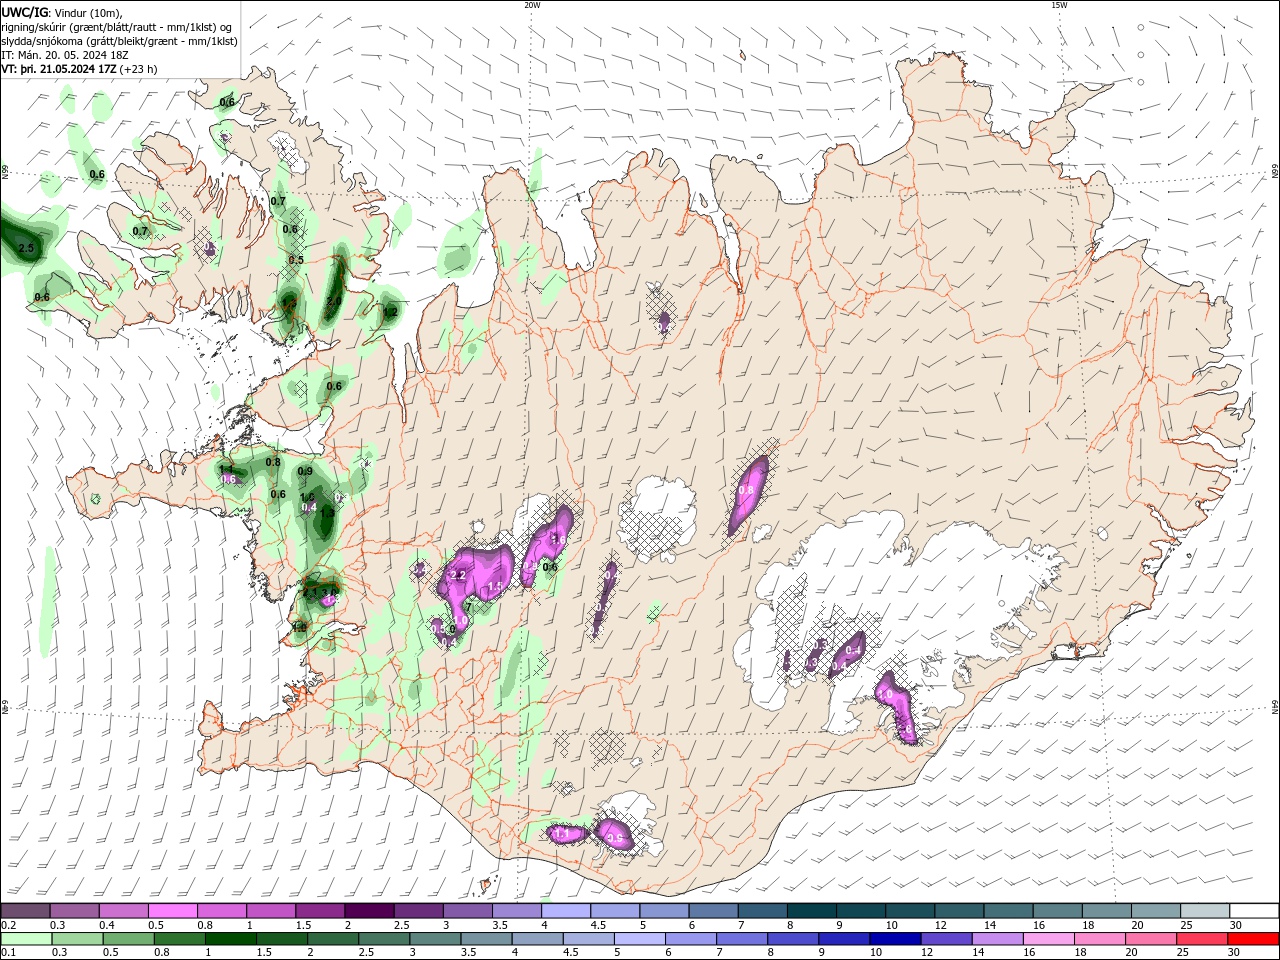Screen dimensions: 1280x960
Task: Select the medium green rain swatch labeled 0.5
Action: (x=129, y=939)
